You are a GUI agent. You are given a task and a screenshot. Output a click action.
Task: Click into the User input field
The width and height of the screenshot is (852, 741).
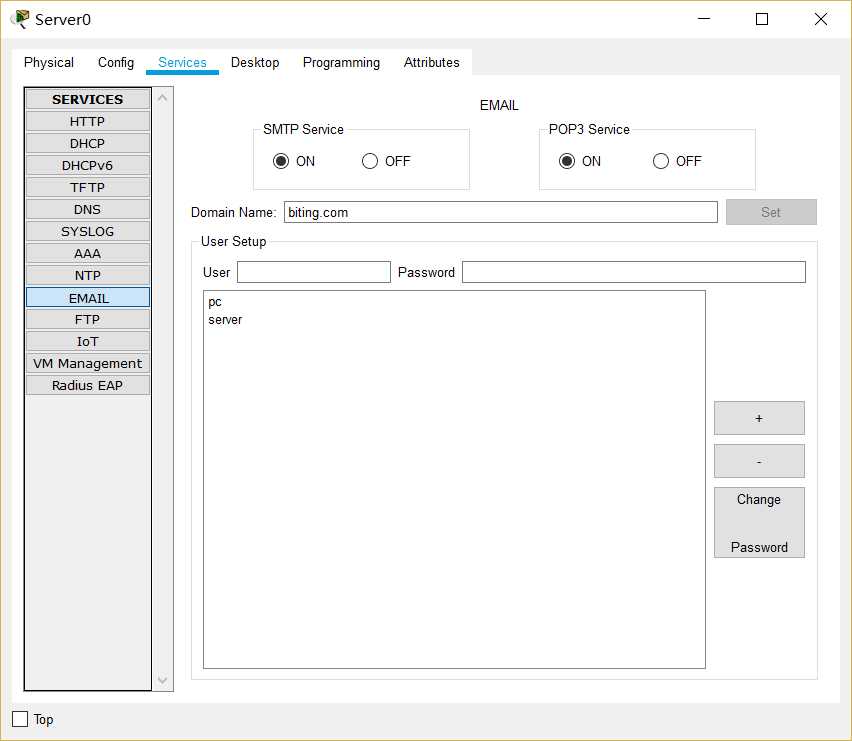(314, 272)
